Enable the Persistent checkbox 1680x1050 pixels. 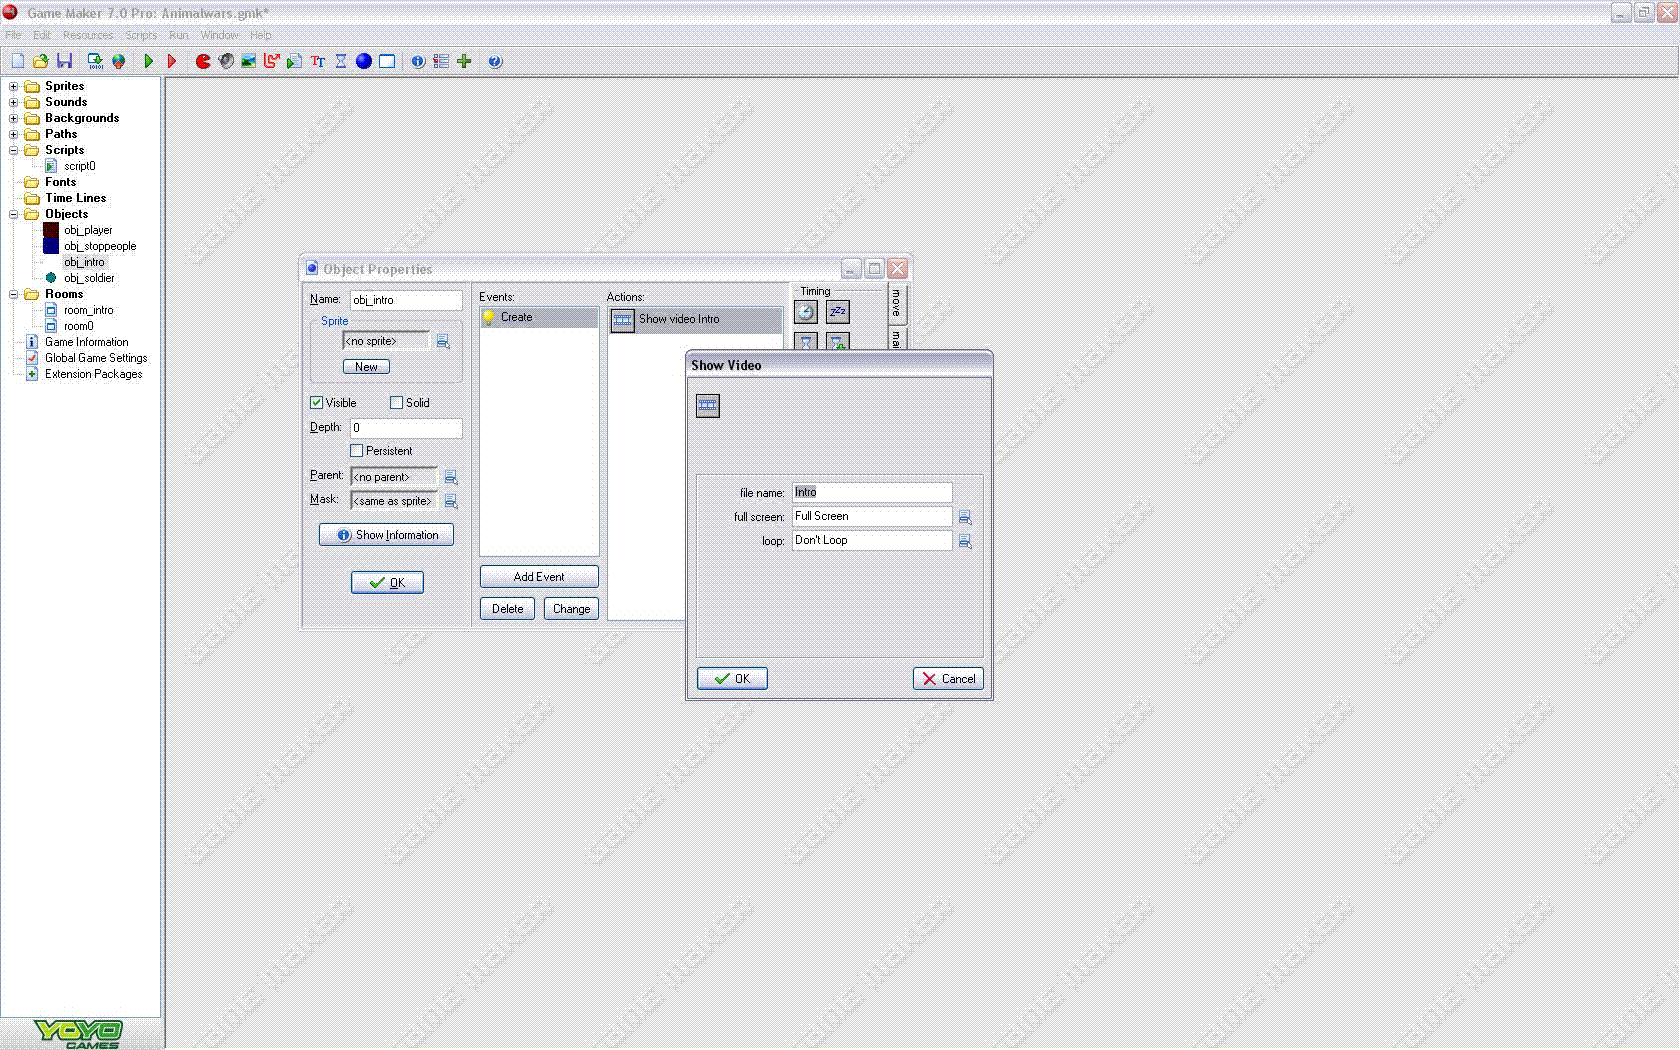[356, 451]
